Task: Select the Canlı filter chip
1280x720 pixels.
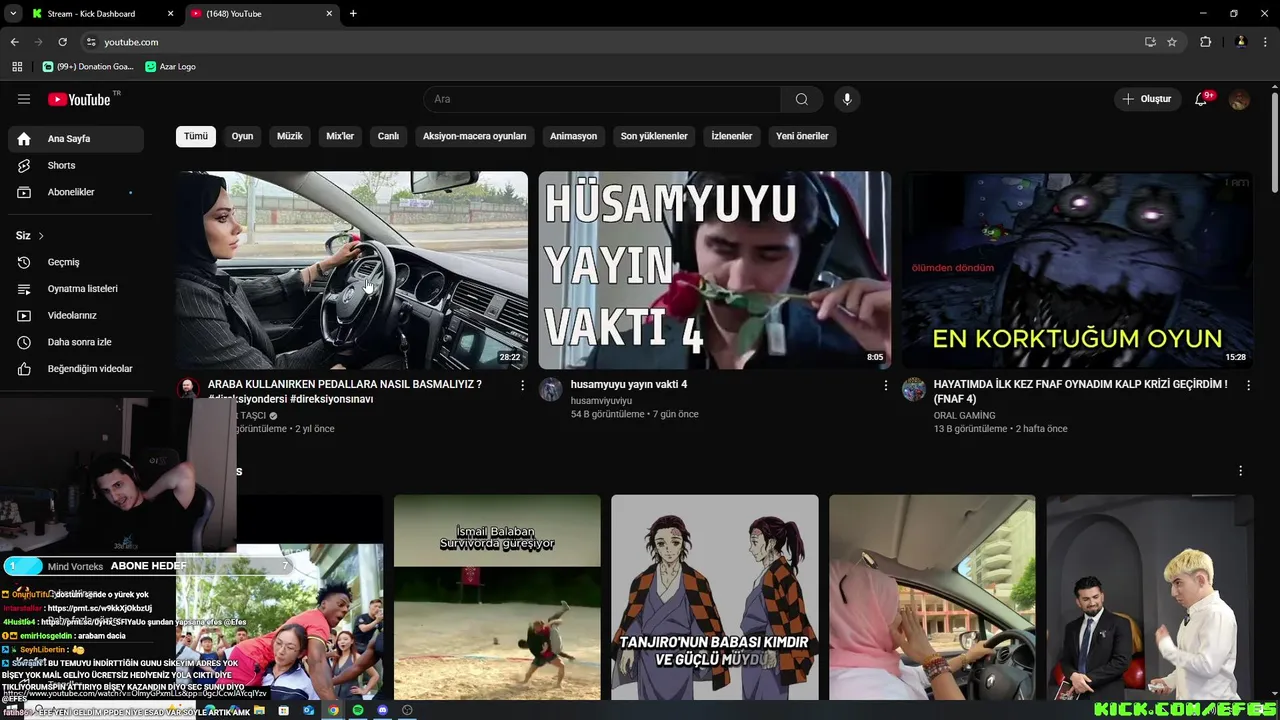Action: coord(388,136)
